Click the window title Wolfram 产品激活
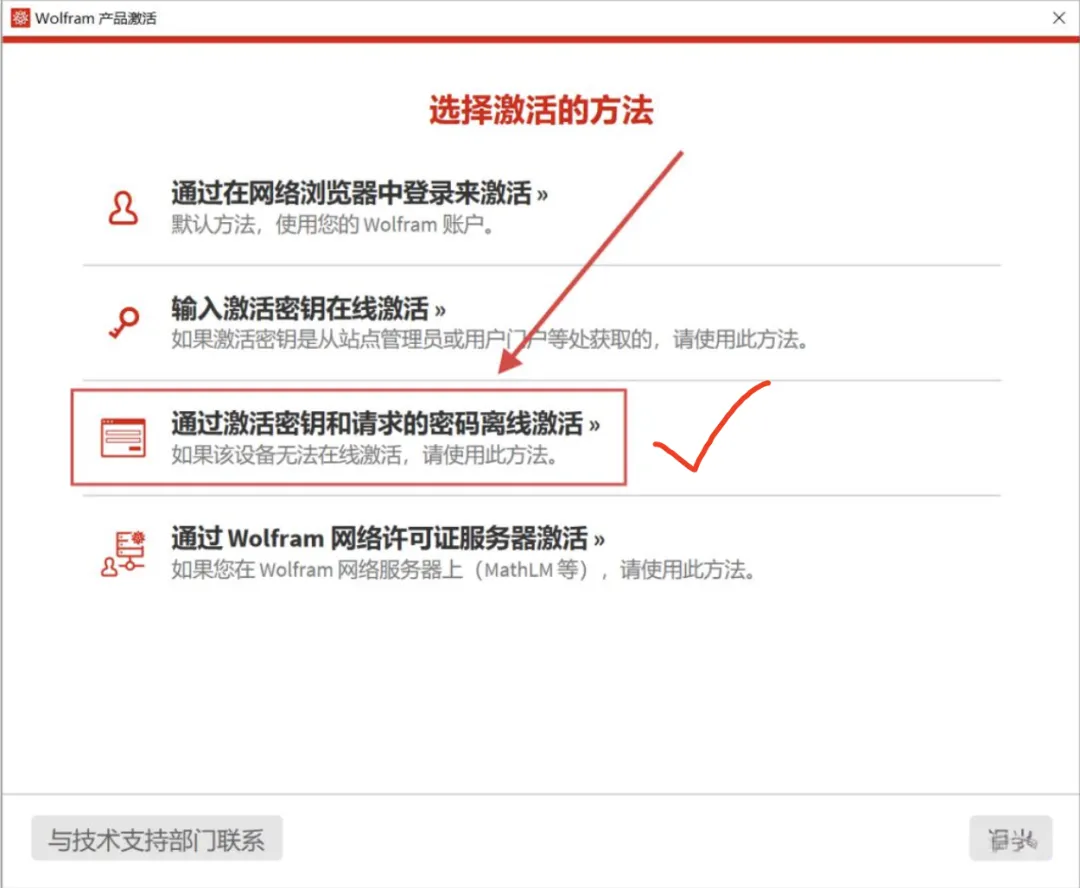The height and width of the screenshot is (888, 1080). pos(96,19)
